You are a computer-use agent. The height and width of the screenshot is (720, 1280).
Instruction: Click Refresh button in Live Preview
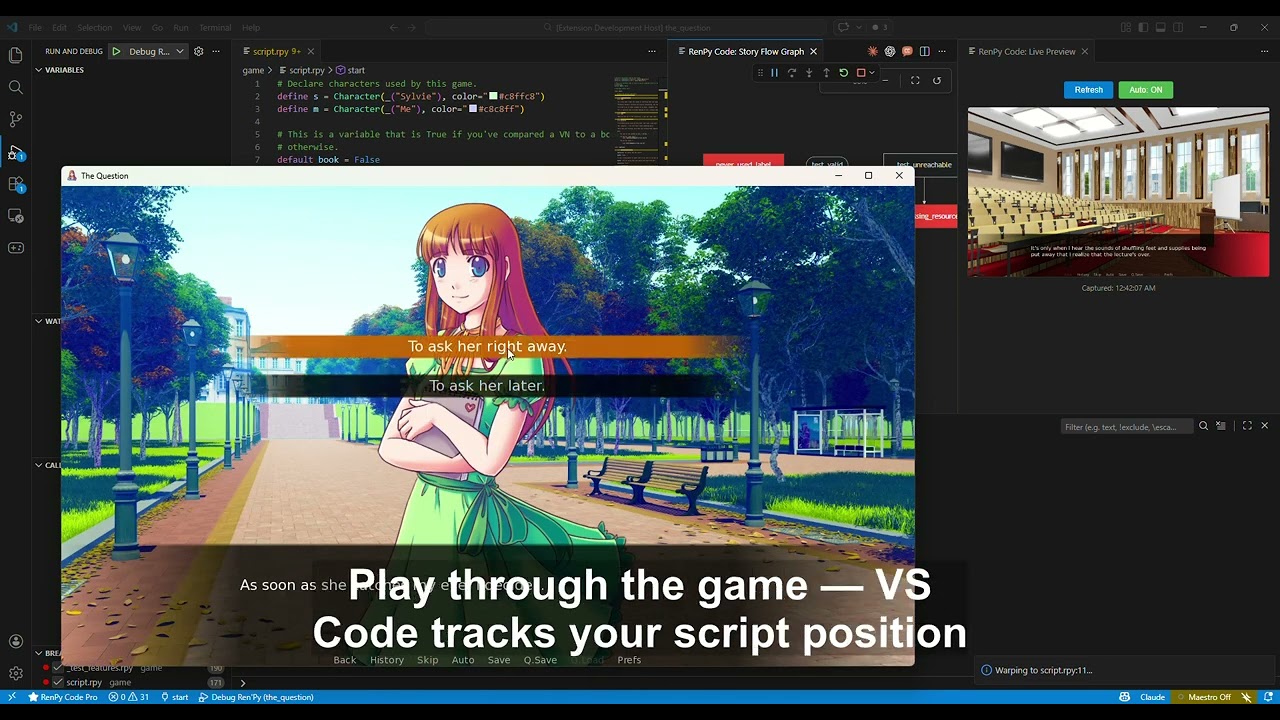(x=1088, y=90)
